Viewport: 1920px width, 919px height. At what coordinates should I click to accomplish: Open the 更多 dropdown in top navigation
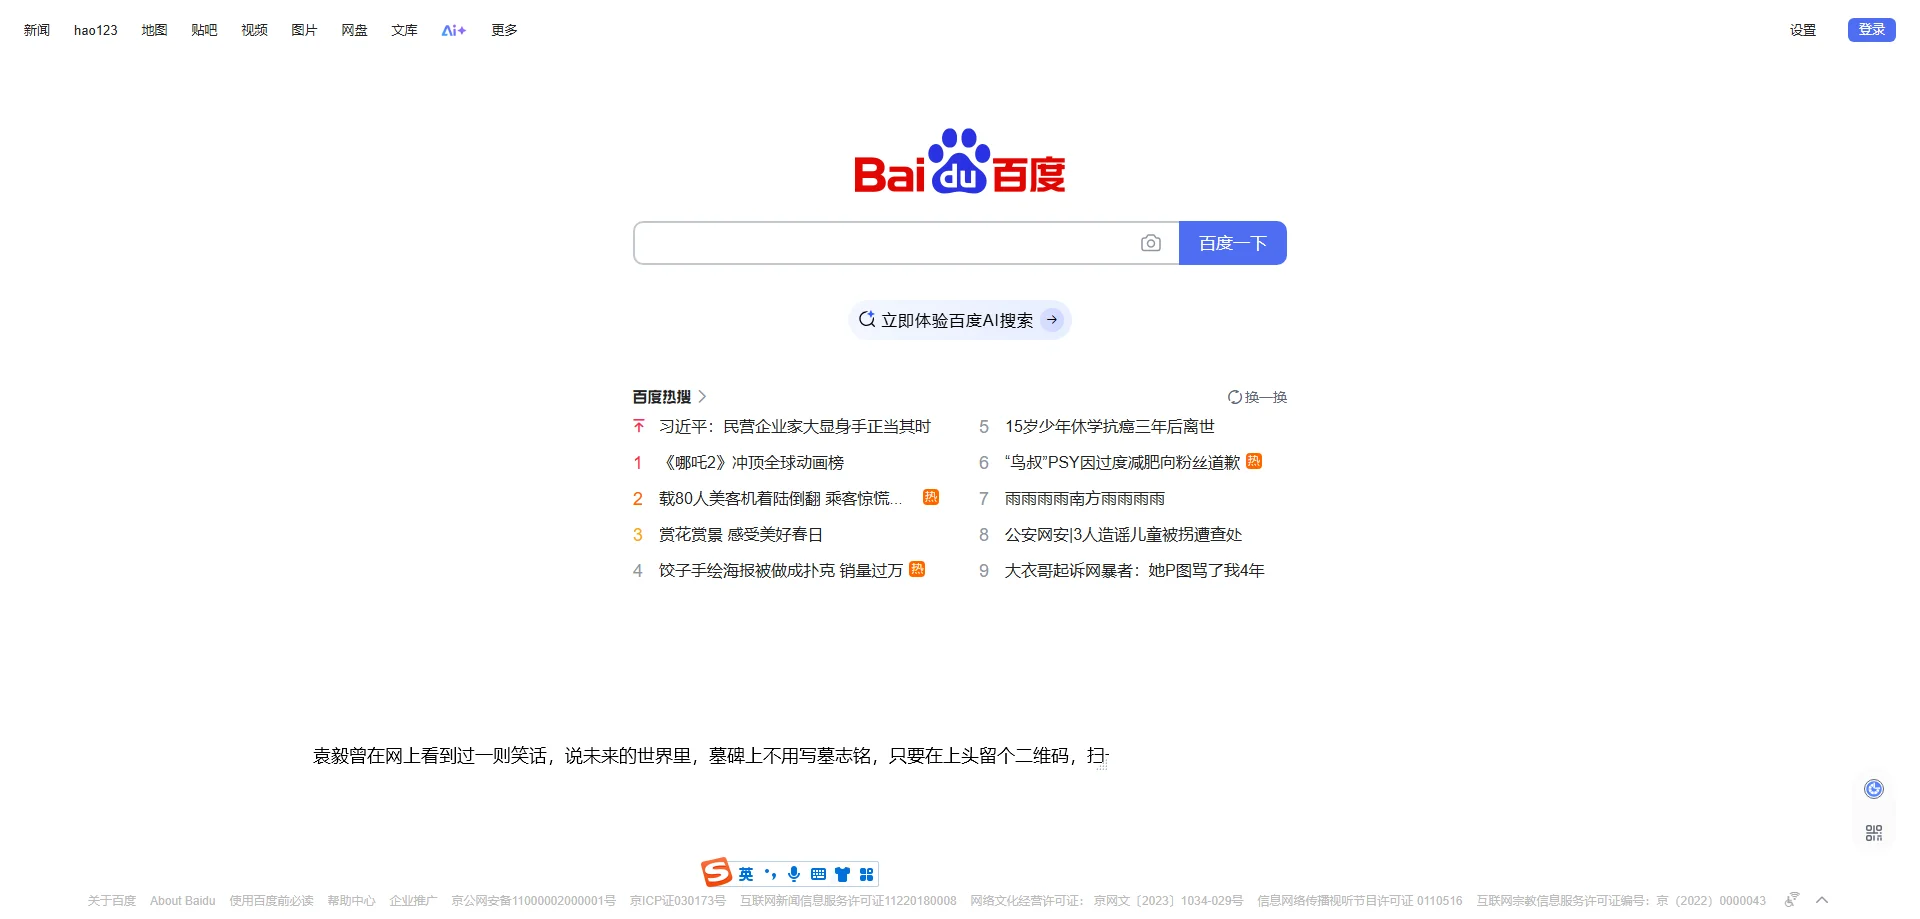point(503,30)
